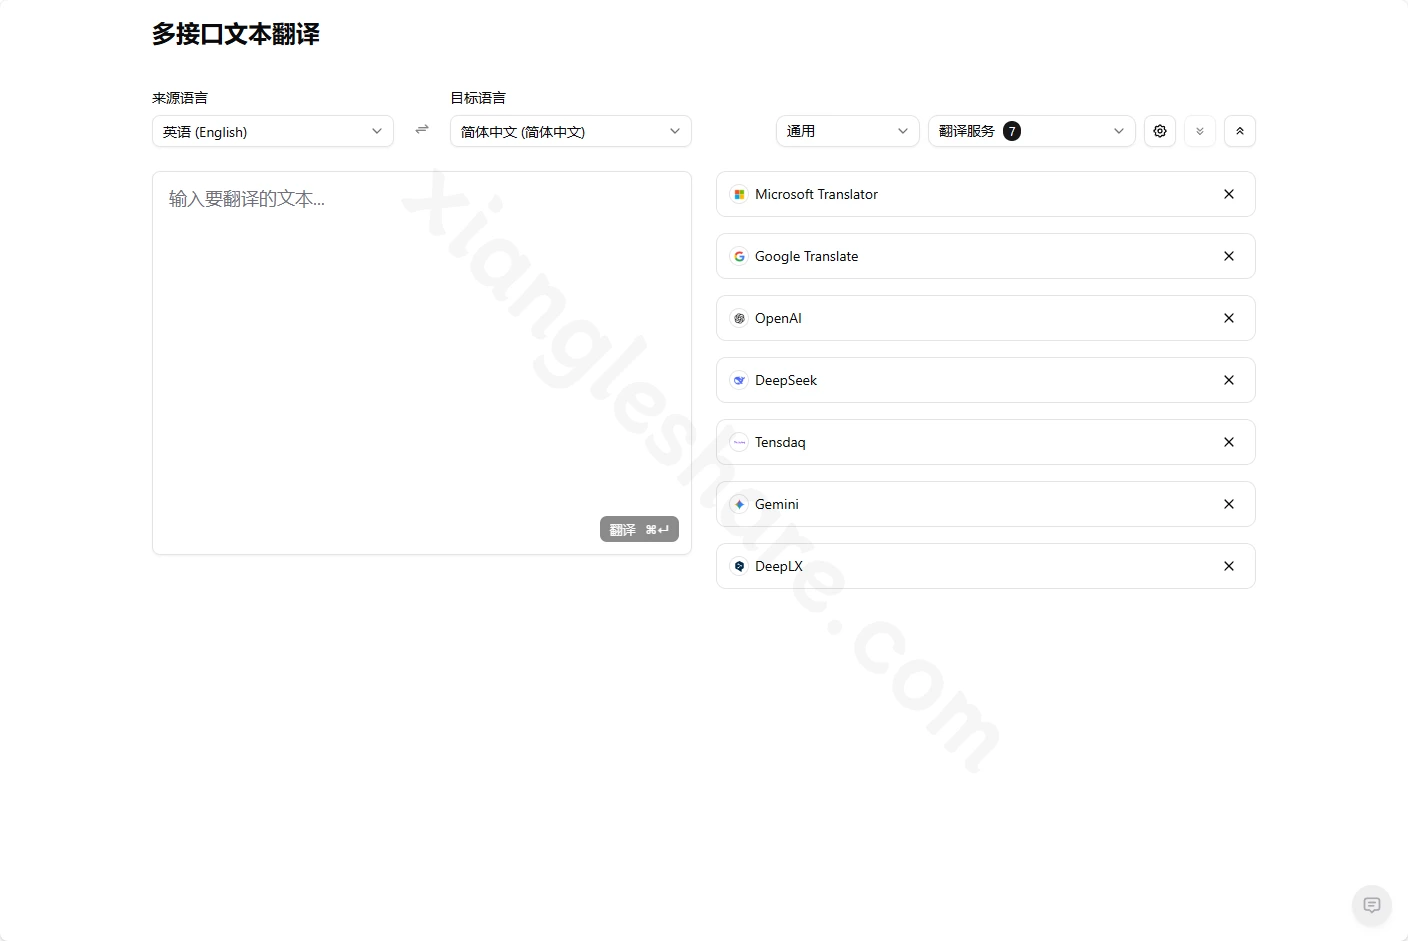Open the feedback chat bubble
The width and height of the screenshot is (1408, 941).
[1372, 905]
